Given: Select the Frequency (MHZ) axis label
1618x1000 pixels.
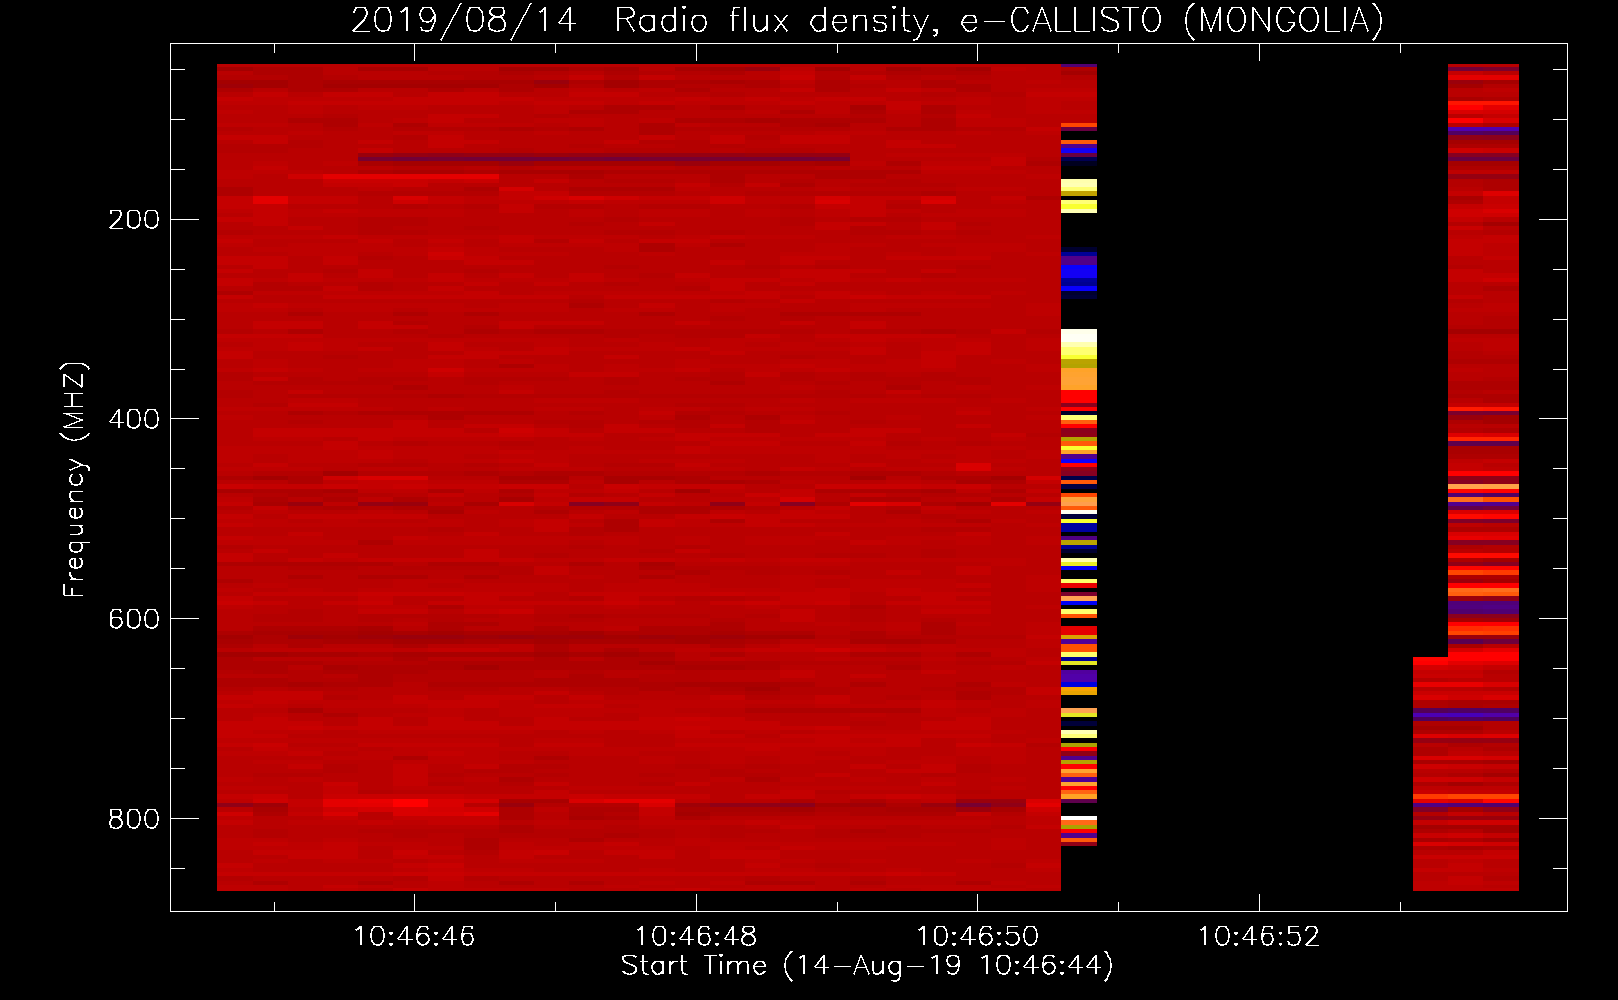Looking at the screenshot, I should click(74, 479).
